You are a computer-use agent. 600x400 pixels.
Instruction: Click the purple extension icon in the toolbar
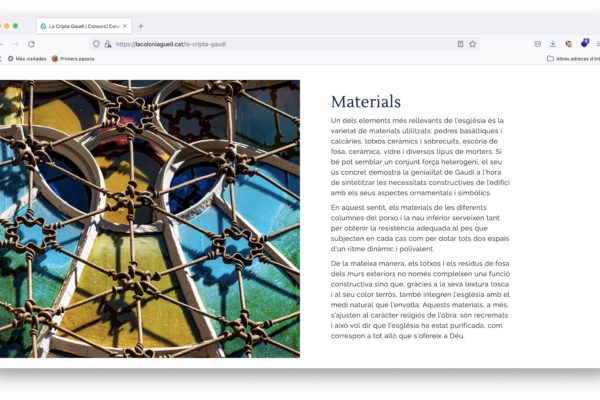[x=585, y=43]
